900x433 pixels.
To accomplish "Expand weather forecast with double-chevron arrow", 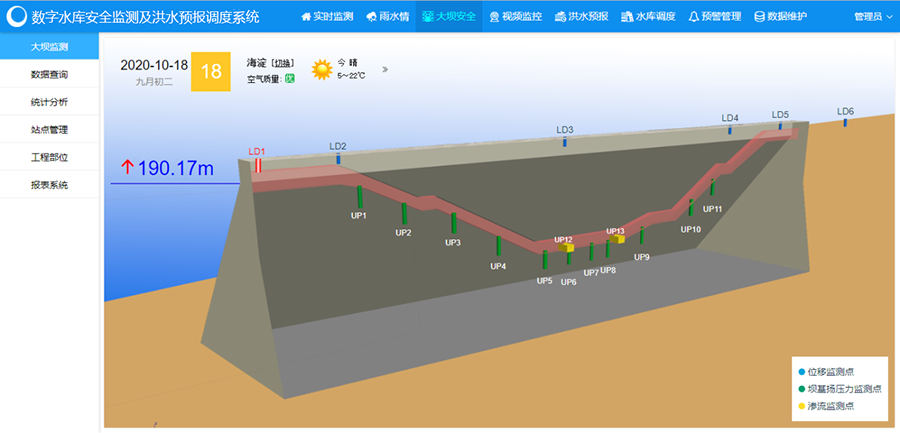I will click(x=385, y=70).
